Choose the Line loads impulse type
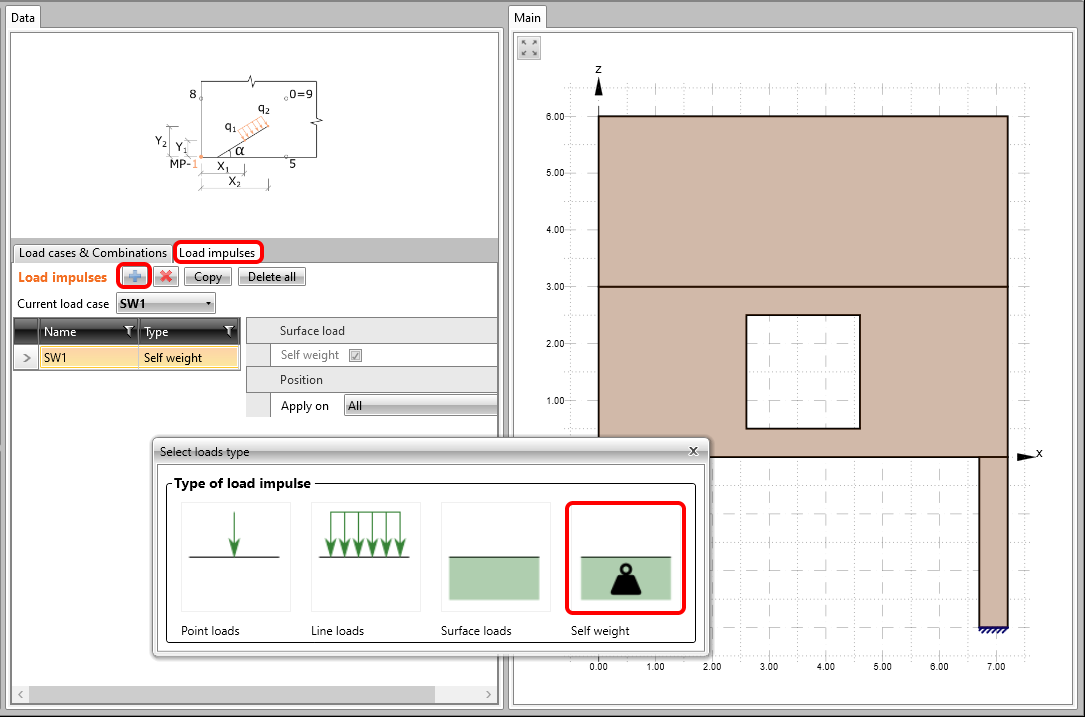 pos(365,557)
